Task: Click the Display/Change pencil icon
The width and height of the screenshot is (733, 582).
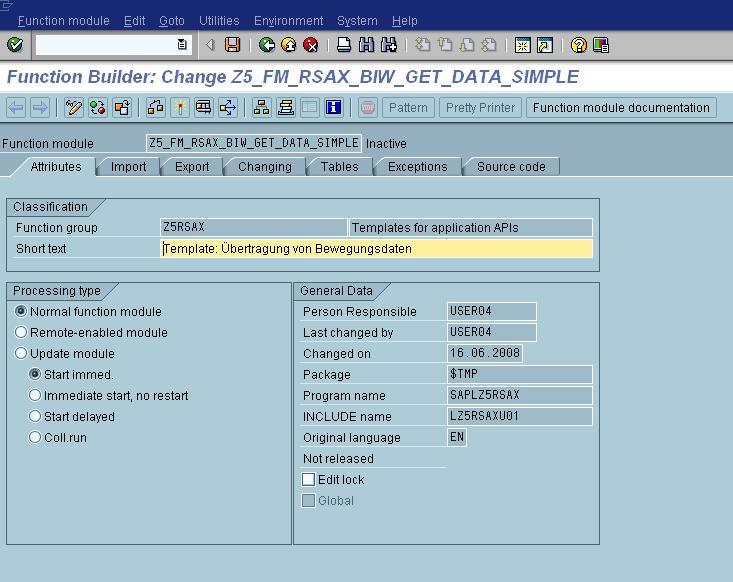Action: [73, 108]
